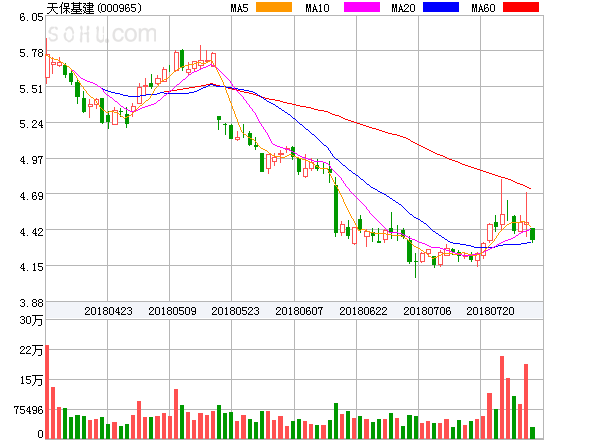Click the 15万 volume axis label
The width and height of the screenshot is (600, 440).
pyautogui.click(x=31, y=380)
